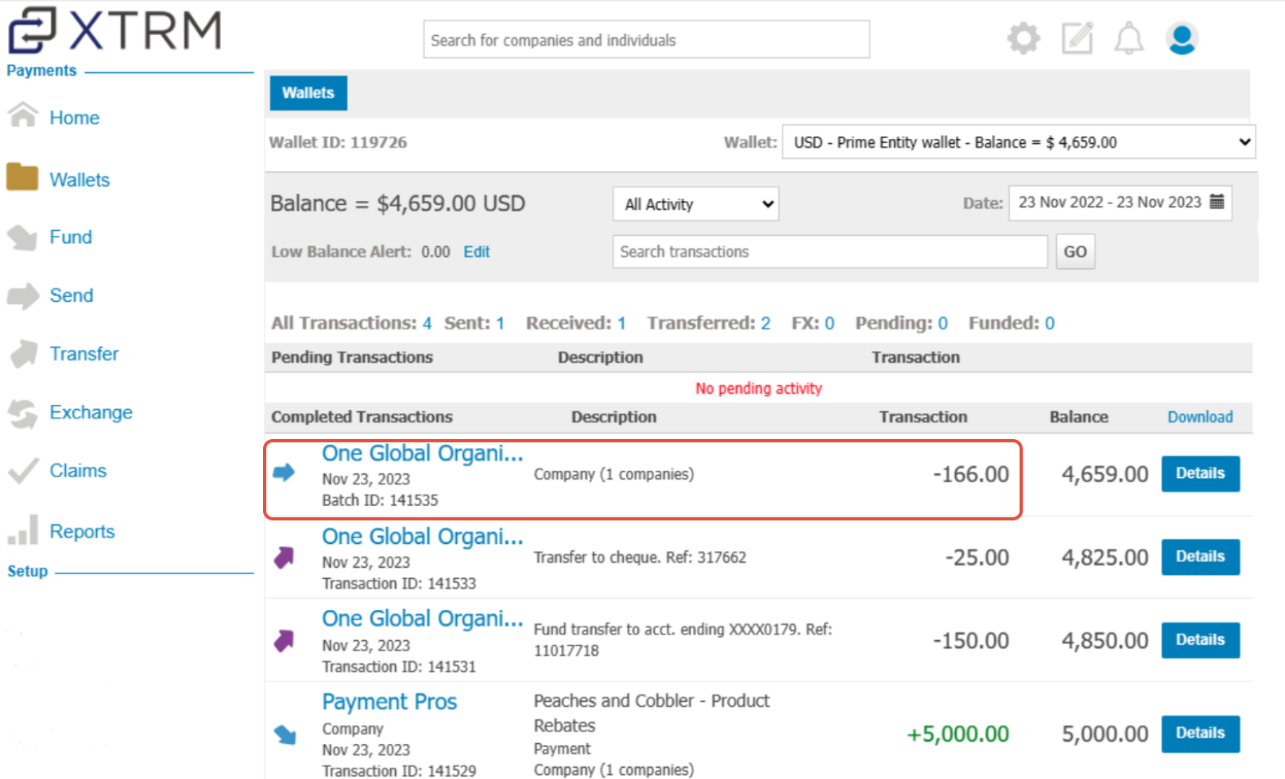Open Reports in sidebar menu

82,532
